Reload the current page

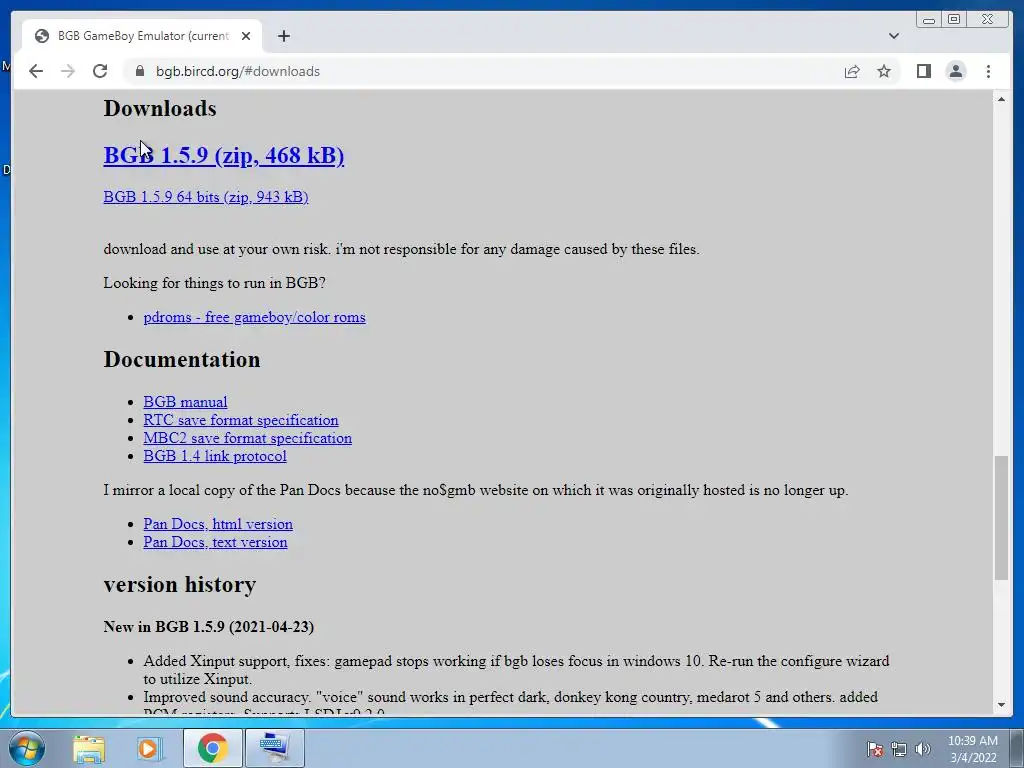[x=100, y=71]
